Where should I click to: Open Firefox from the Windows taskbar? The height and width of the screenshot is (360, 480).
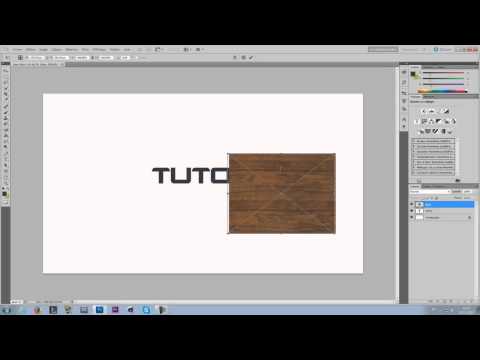click(37, 310)
